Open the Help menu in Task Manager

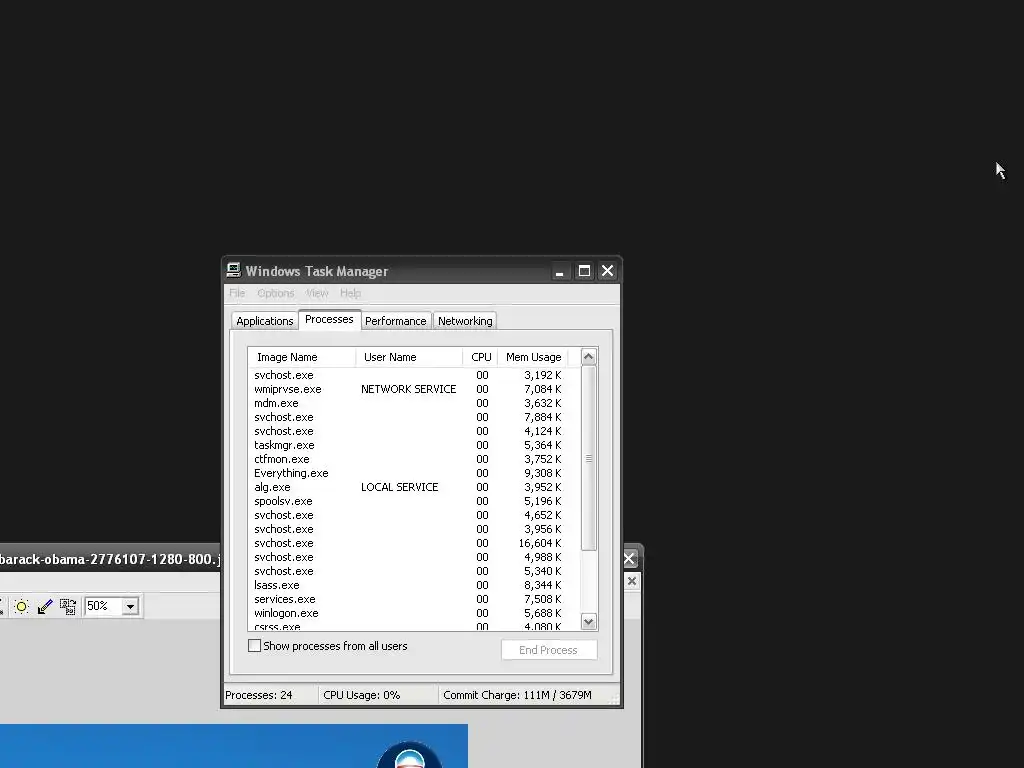[x=350, y=293]
